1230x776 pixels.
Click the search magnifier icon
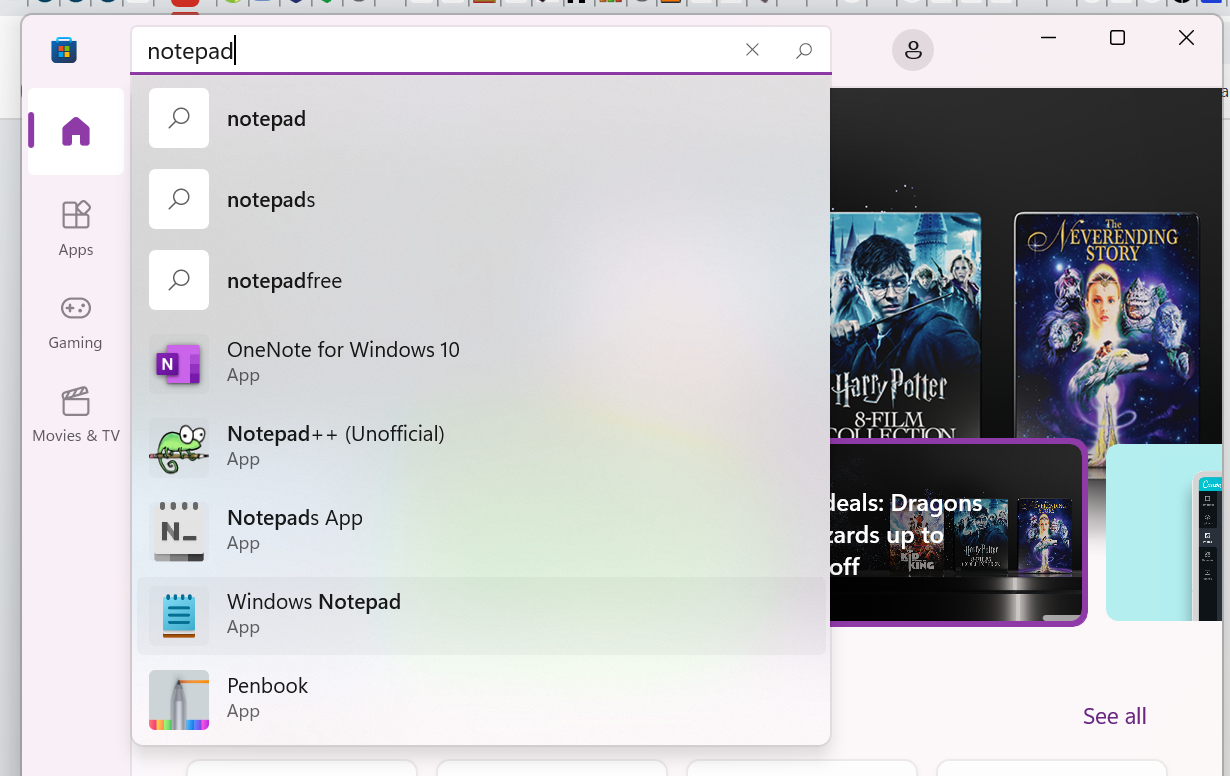click(804, 50)
